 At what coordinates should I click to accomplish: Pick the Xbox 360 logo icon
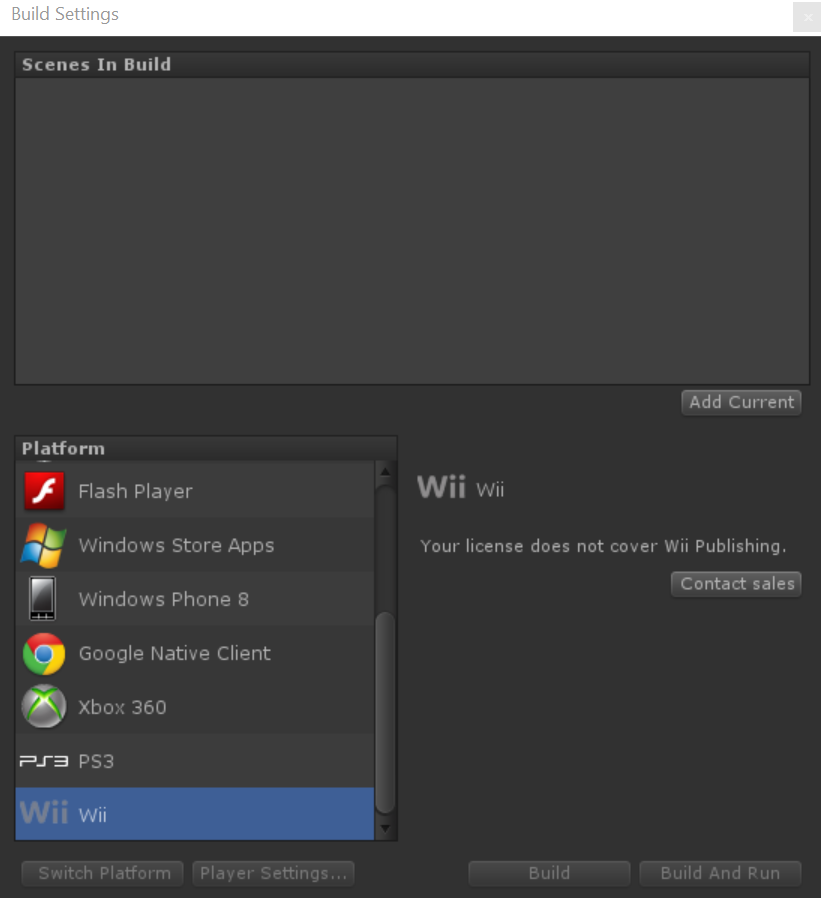(x=44, y=707)
